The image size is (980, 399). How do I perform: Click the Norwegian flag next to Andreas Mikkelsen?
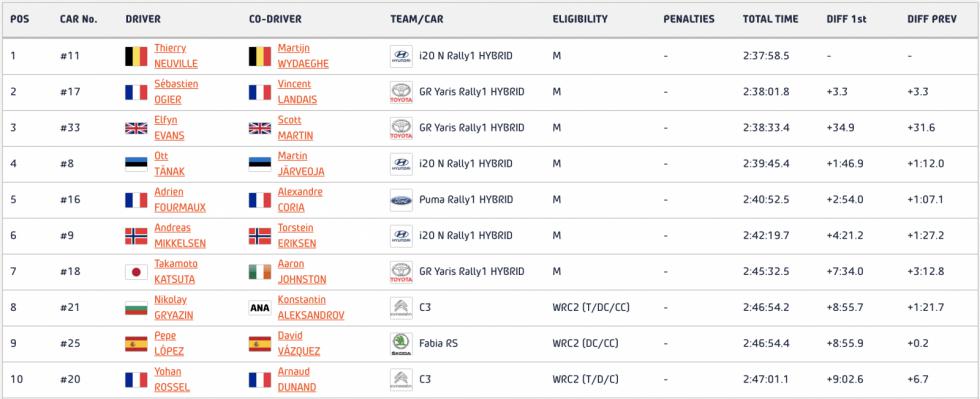[136, 236]
